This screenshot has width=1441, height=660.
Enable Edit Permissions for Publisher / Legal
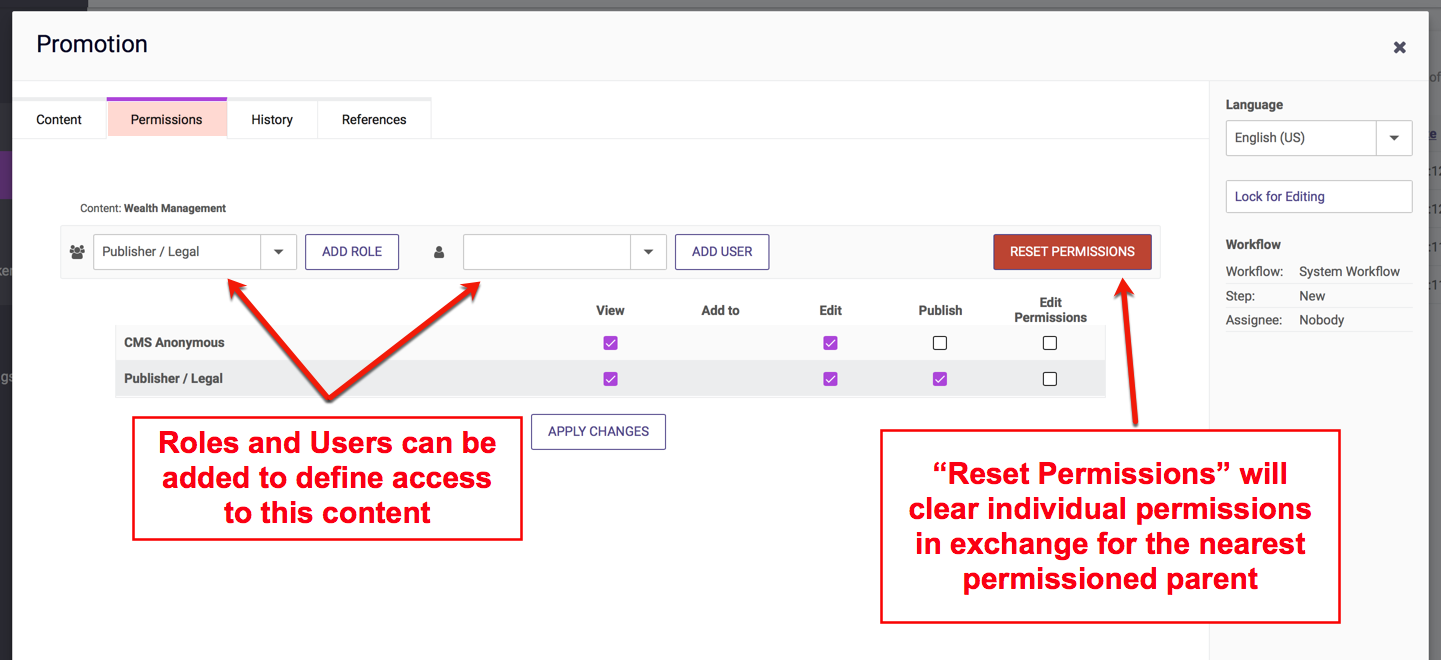(x=1049, y=379)
